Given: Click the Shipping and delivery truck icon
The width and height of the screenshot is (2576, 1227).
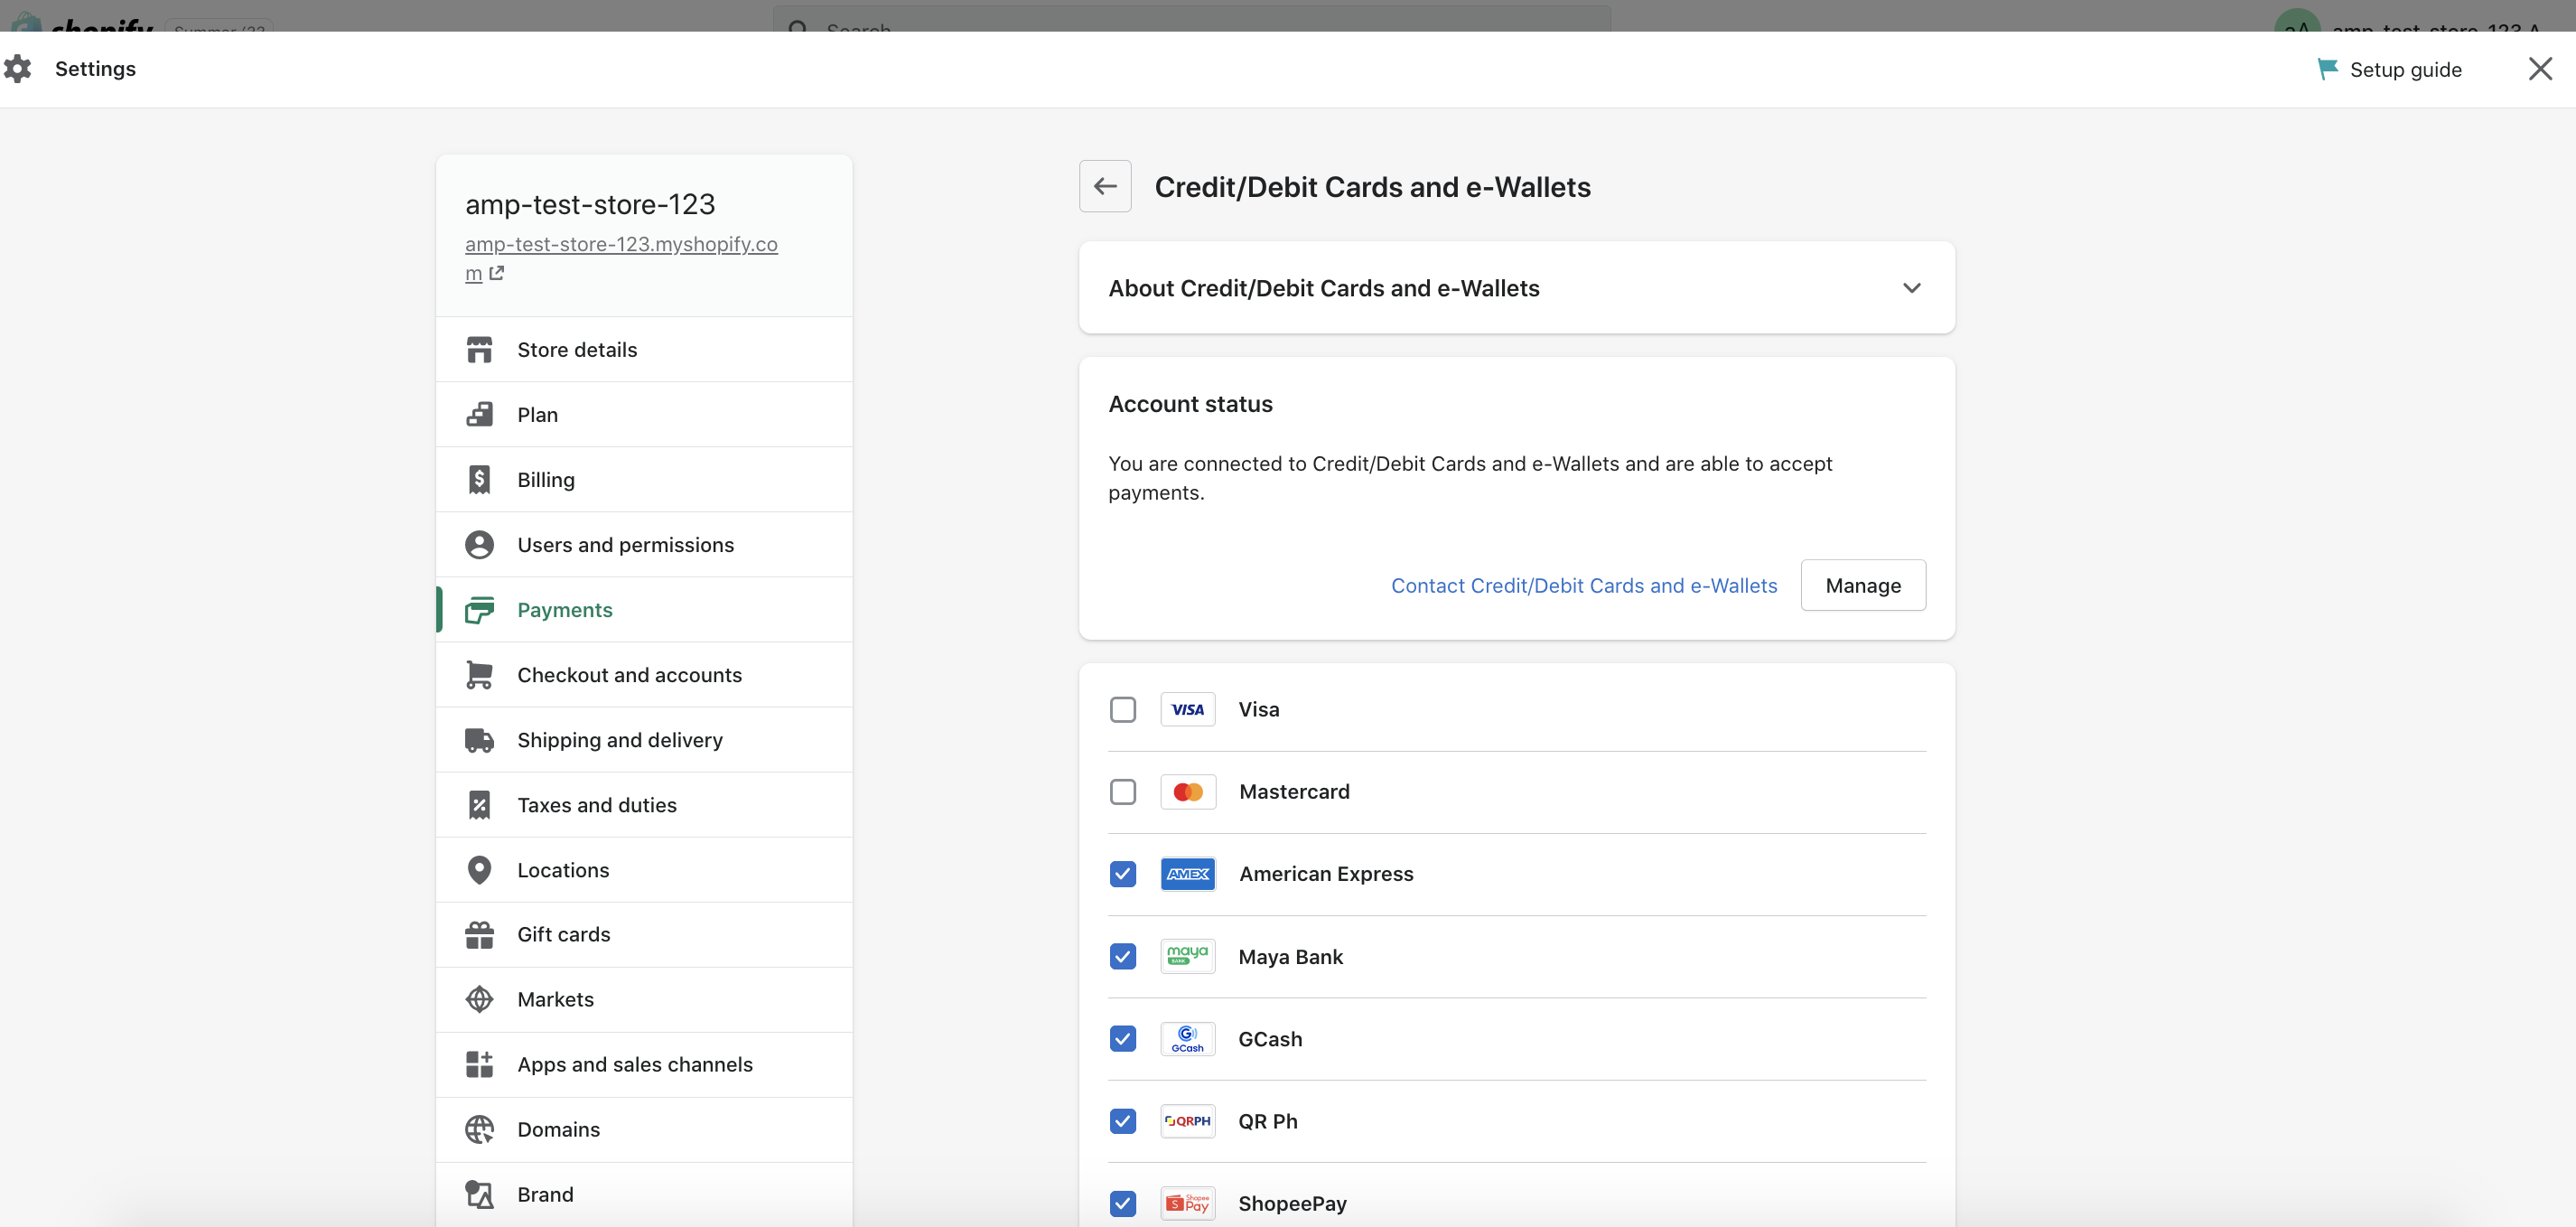Looking at the screenshot, I should click(x=479, y=740).
